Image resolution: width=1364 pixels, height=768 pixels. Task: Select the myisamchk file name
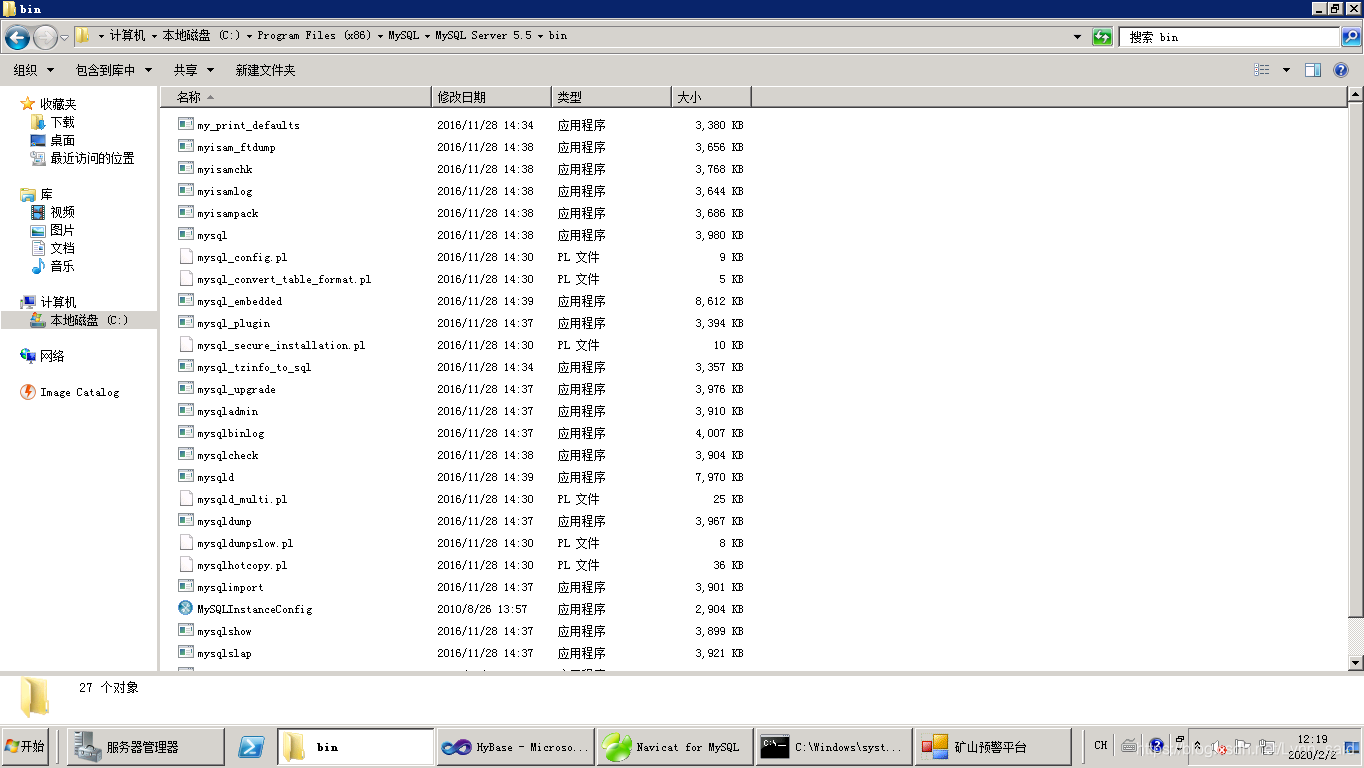tap(225, 169)
